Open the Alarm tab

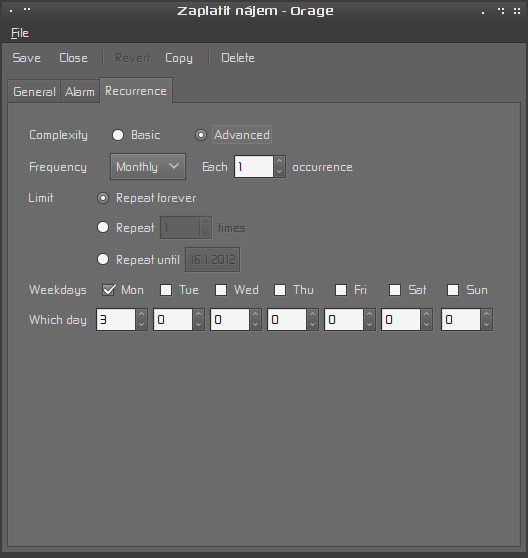click(80, 92)
